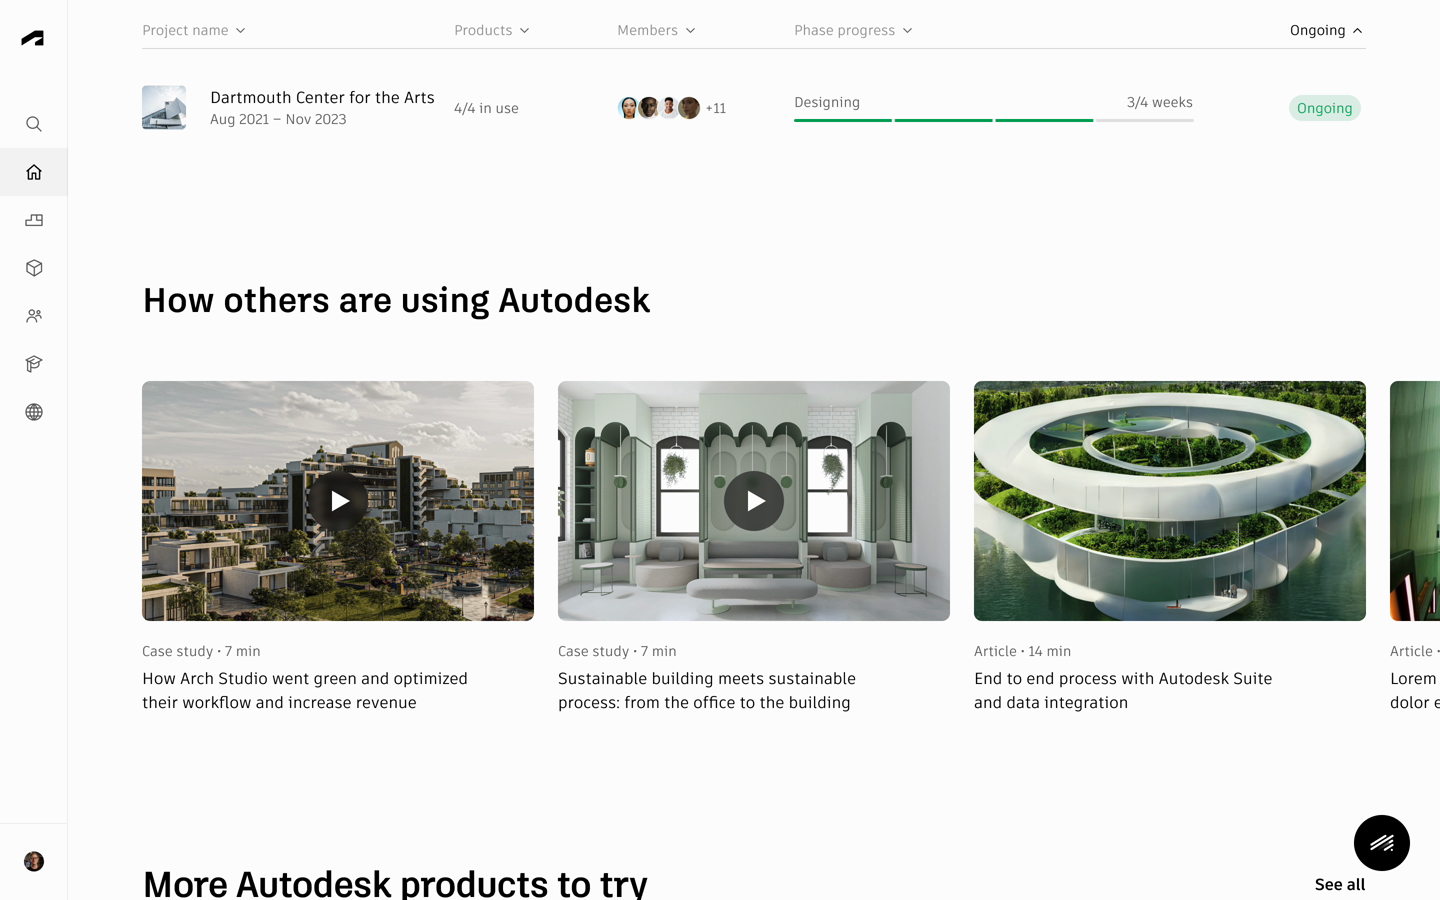Click the member avatars group for Dartmouth
1440x900 pixels.
click(x=659, y=108)
